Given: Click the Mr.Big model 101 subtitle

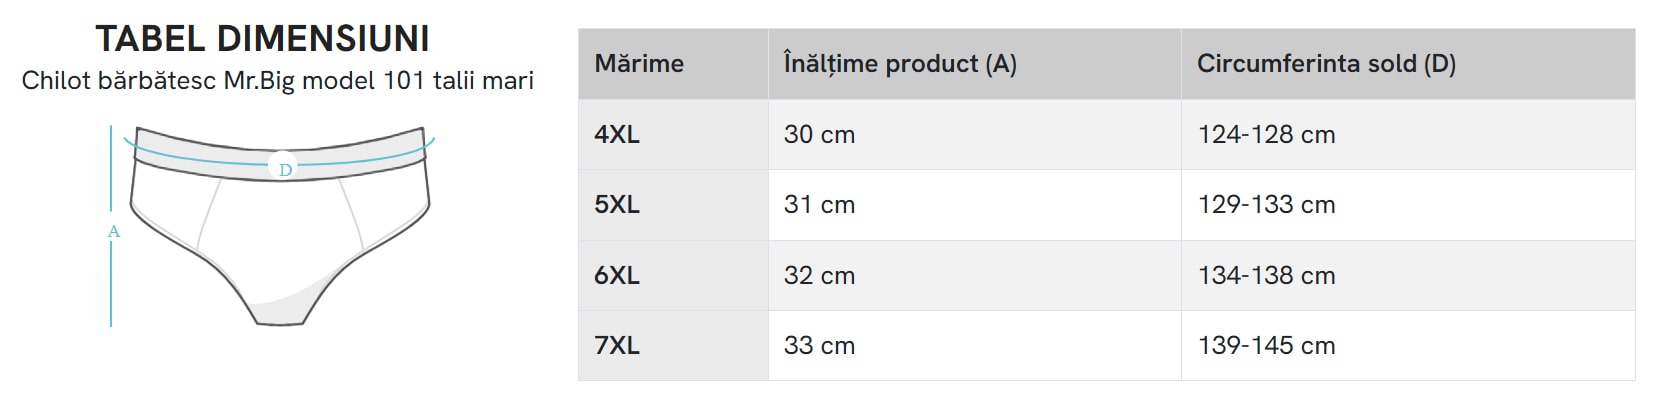Looking at the screenshot, I should click(278, 80).
